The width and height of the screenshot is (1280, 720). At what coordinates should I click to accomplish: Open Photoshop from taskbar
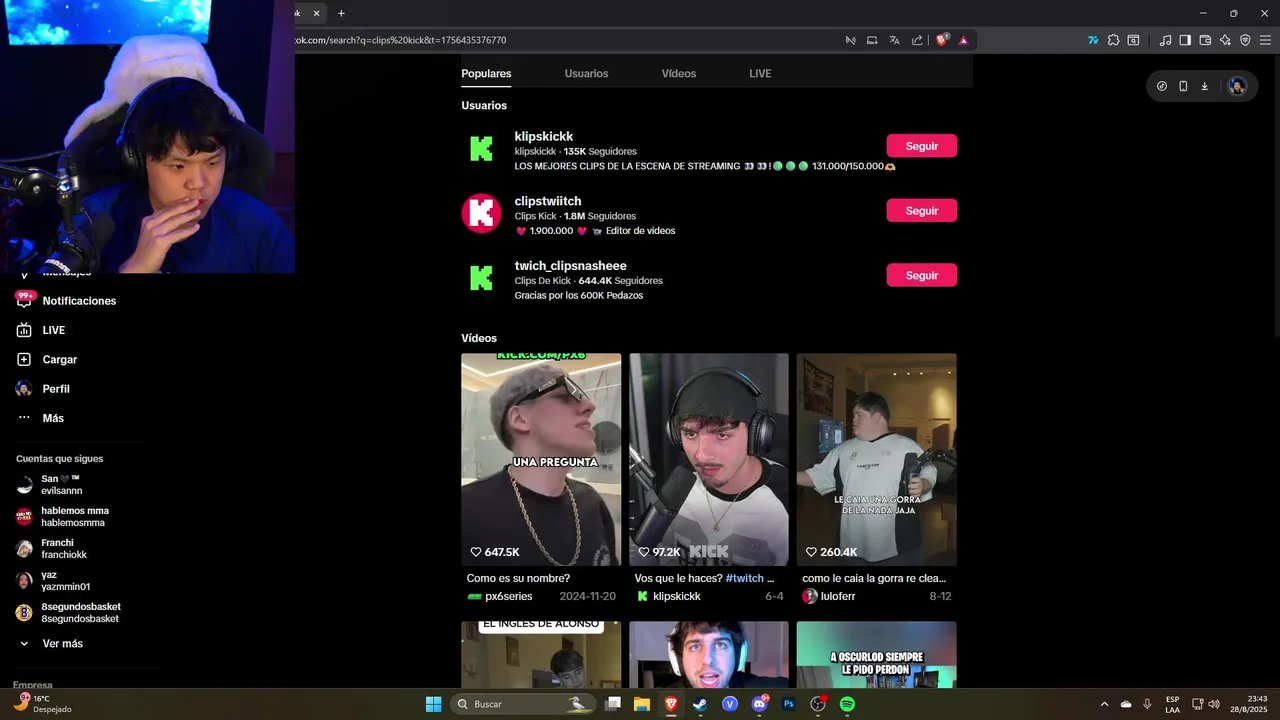[x=788, y=704]
